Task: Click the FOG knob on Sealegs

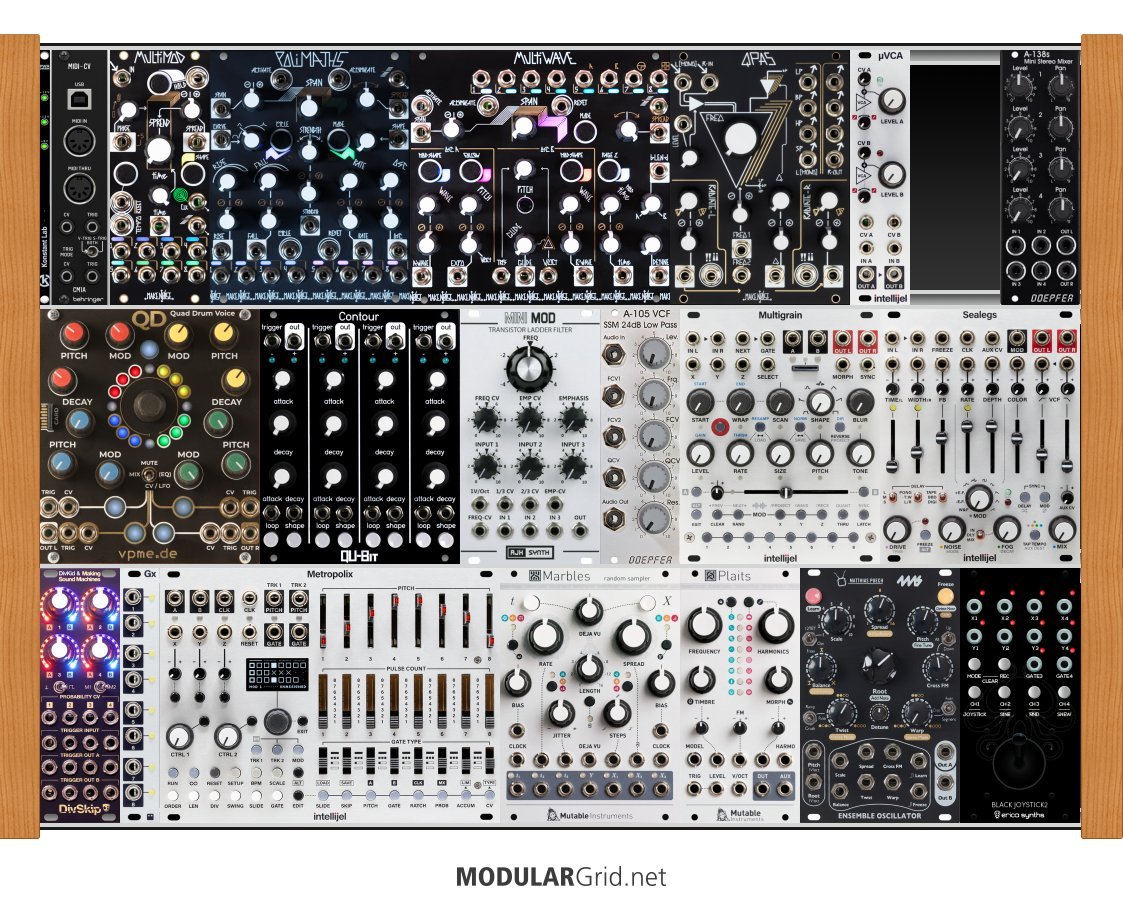Action: [1007, 529]
